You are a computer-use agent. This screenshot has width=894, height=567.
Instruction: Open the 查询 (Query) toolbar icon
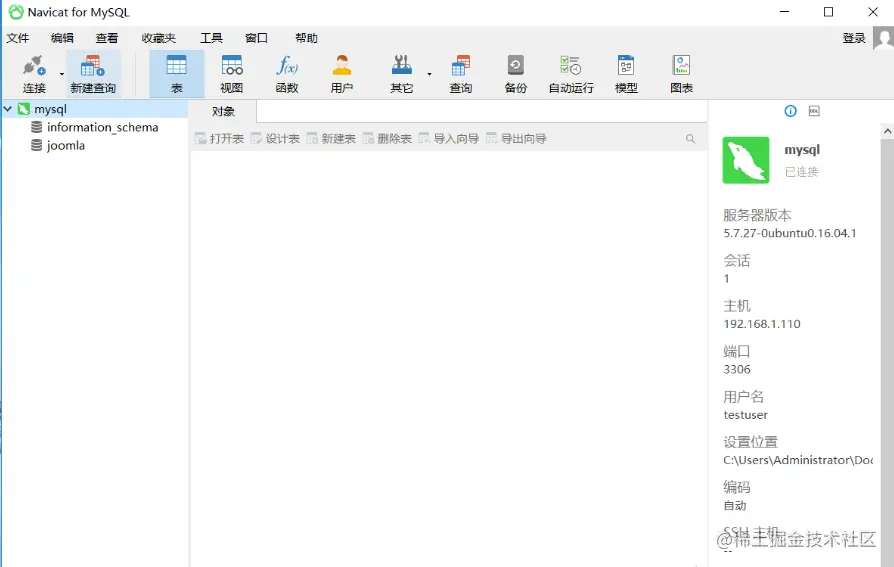pyautogui.click(x=460, y=74)
